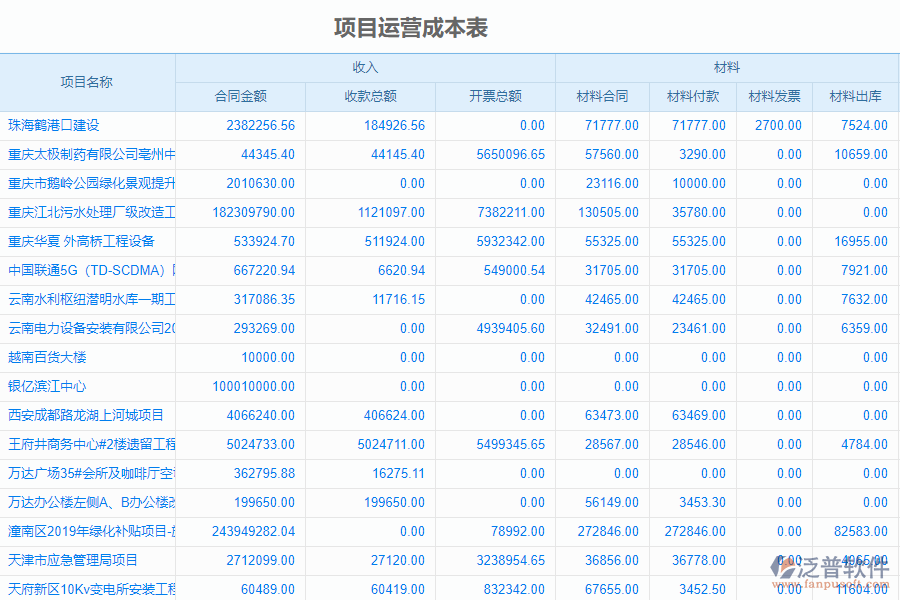The image size is (900, 600).
Task: Click the 材料 group header
Action: point(730,67)
